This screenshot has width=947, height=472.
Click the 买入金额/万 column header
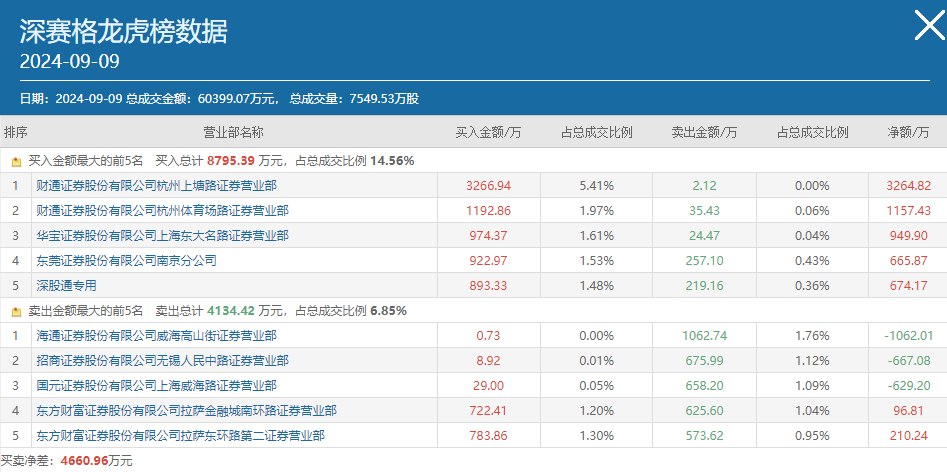(x=488, y=132)
